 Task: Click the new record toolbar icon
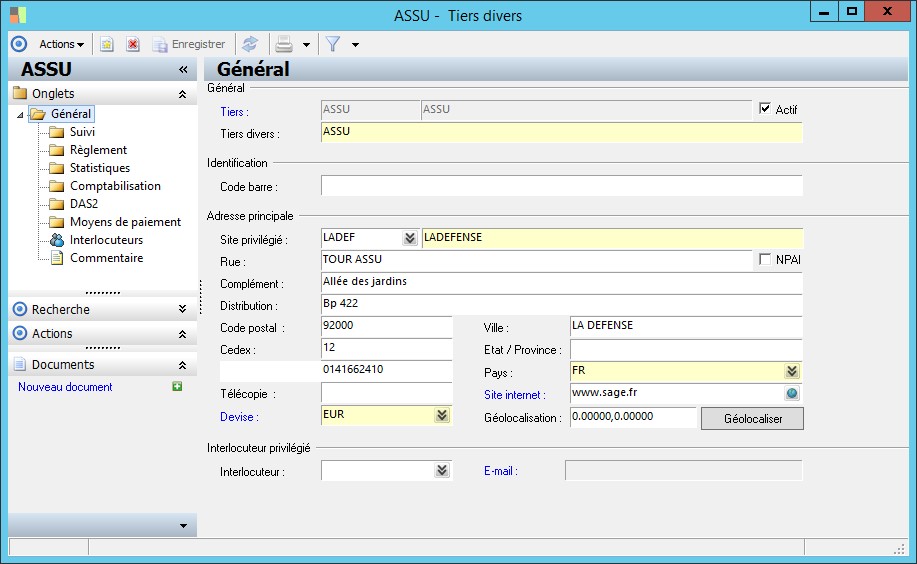tap(106, 44)
